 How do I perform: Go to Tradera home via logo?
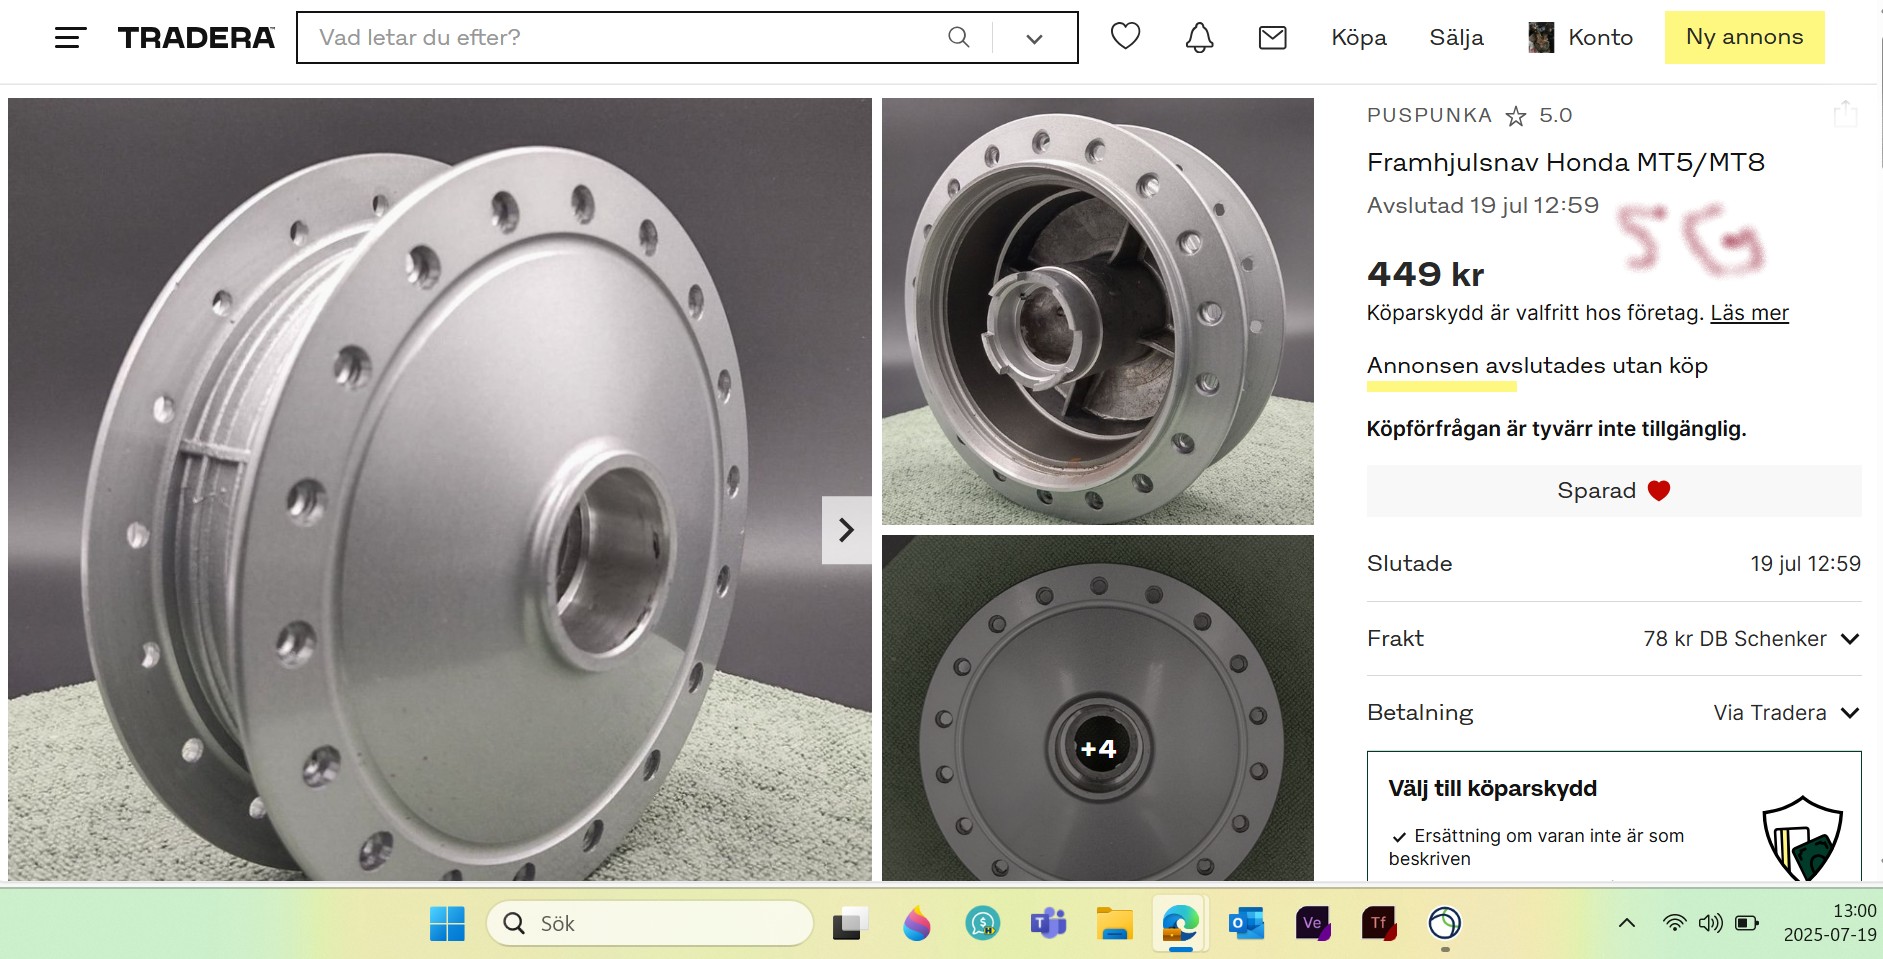point(196,38)
